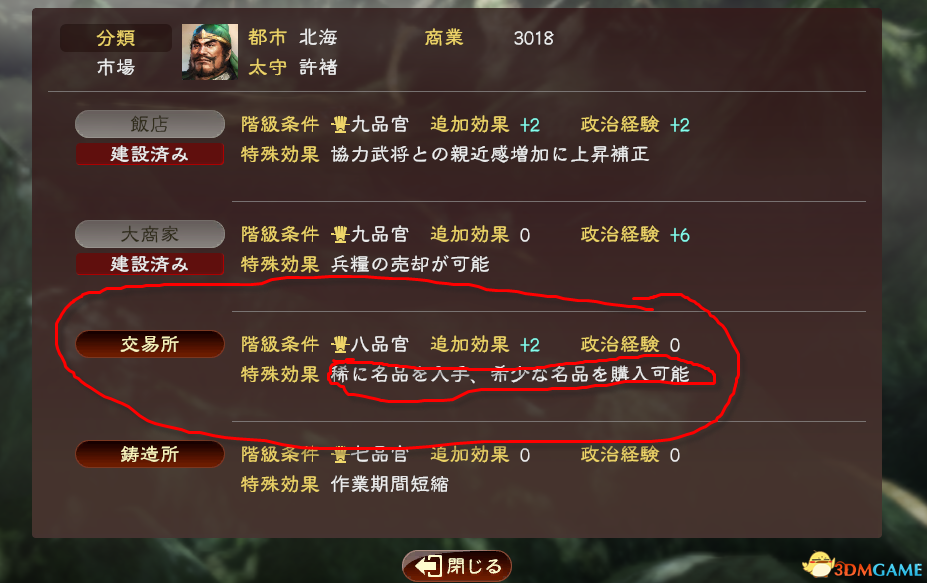This screenshot has height=583, width=927.
Task: Select the 交易所 building button
Action: point(150,344)
